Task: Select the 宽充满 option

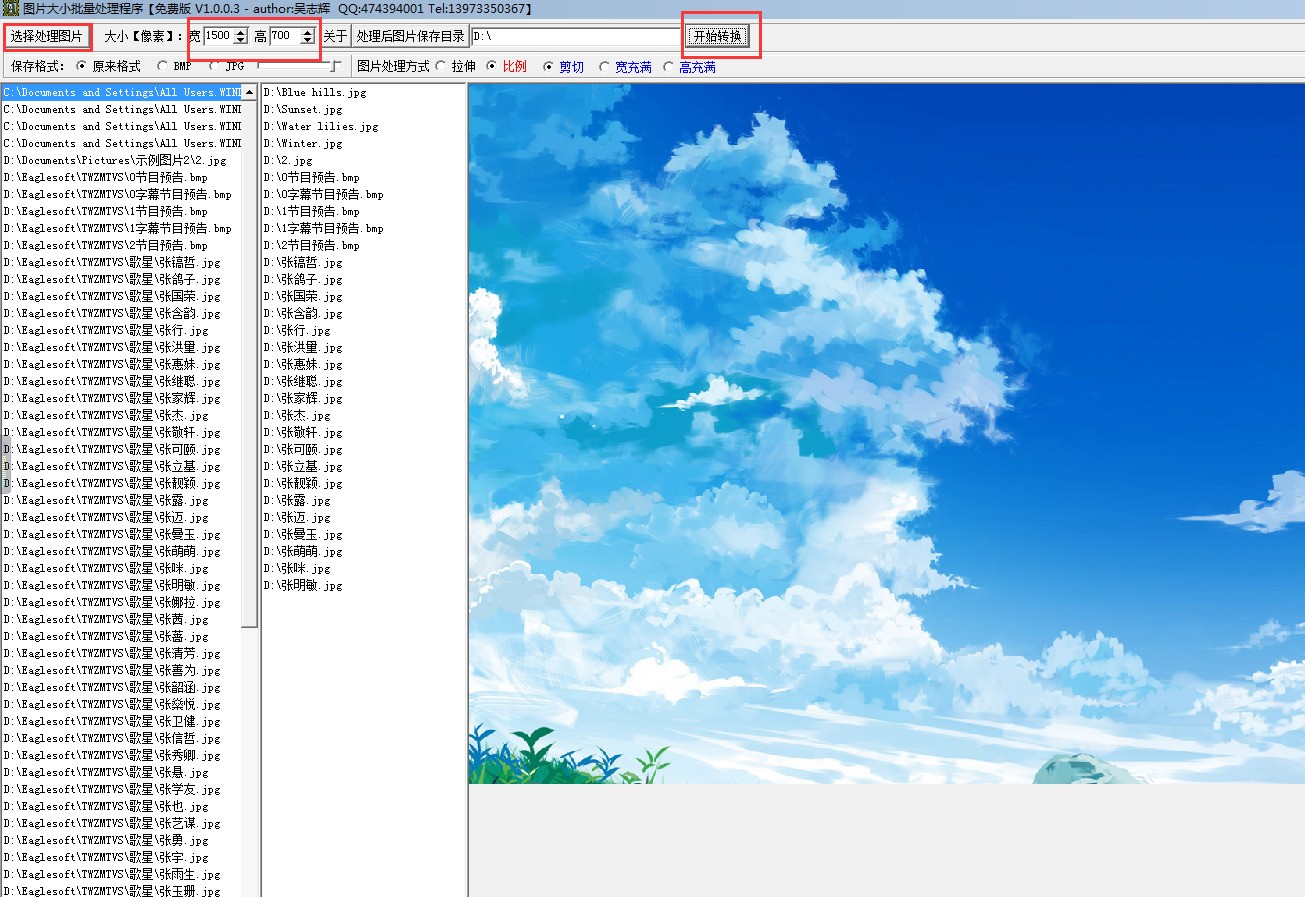Action: click(x=626, y=67)
